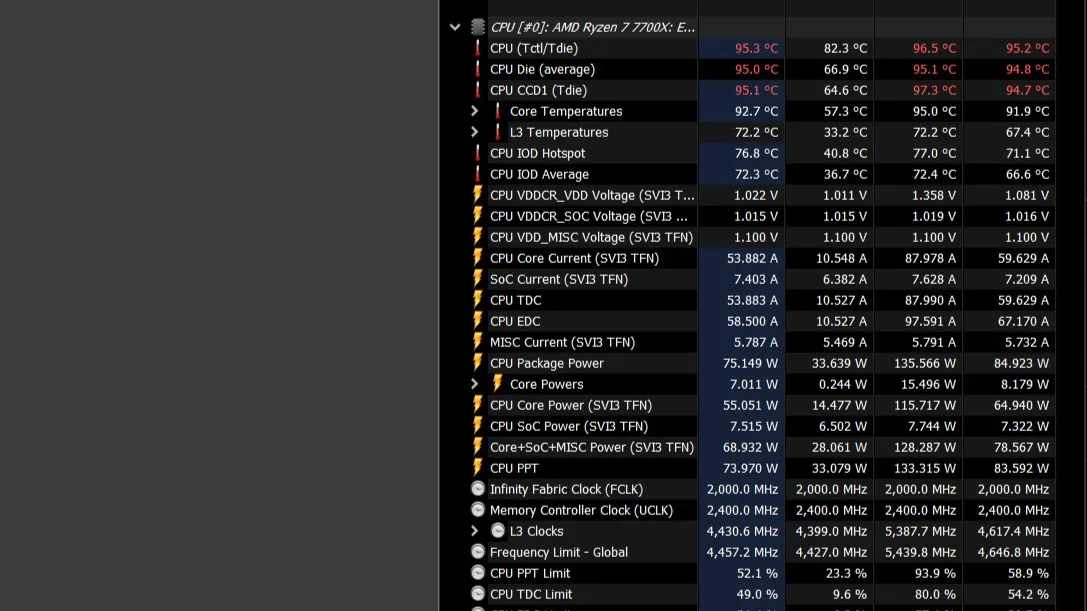Click the CPU chip icon in header
The height and width of the screenshot is (611, 1087).
(x=478, y=28)
